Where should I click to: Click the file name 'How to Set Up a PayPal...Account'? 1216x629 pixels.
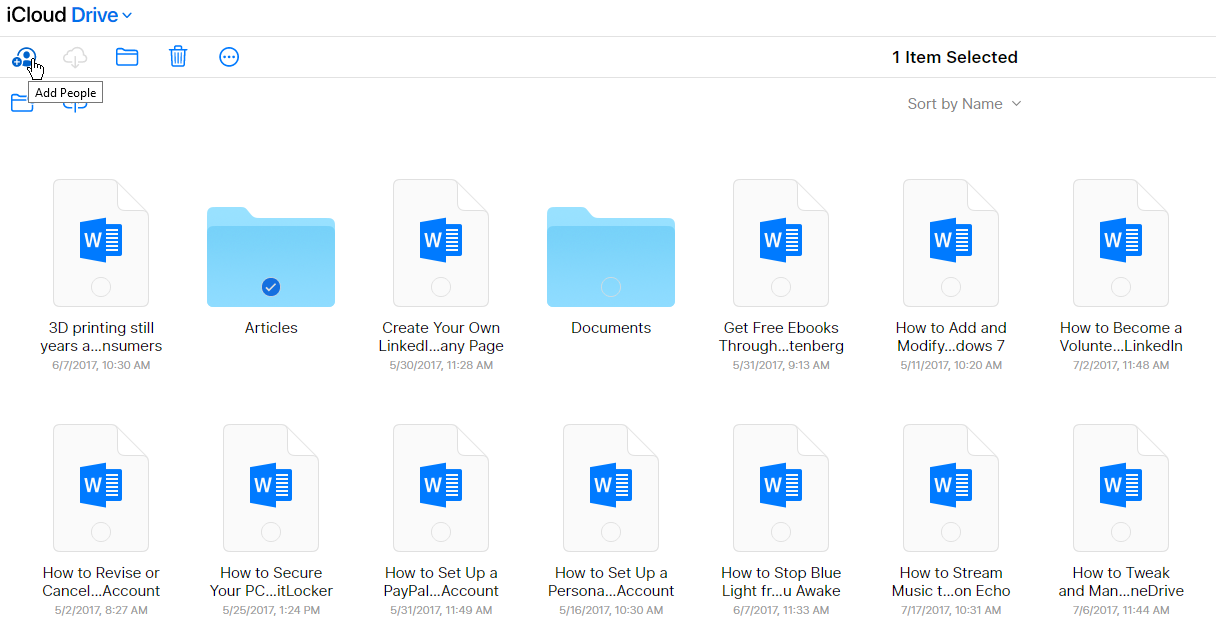pos(441,582)
